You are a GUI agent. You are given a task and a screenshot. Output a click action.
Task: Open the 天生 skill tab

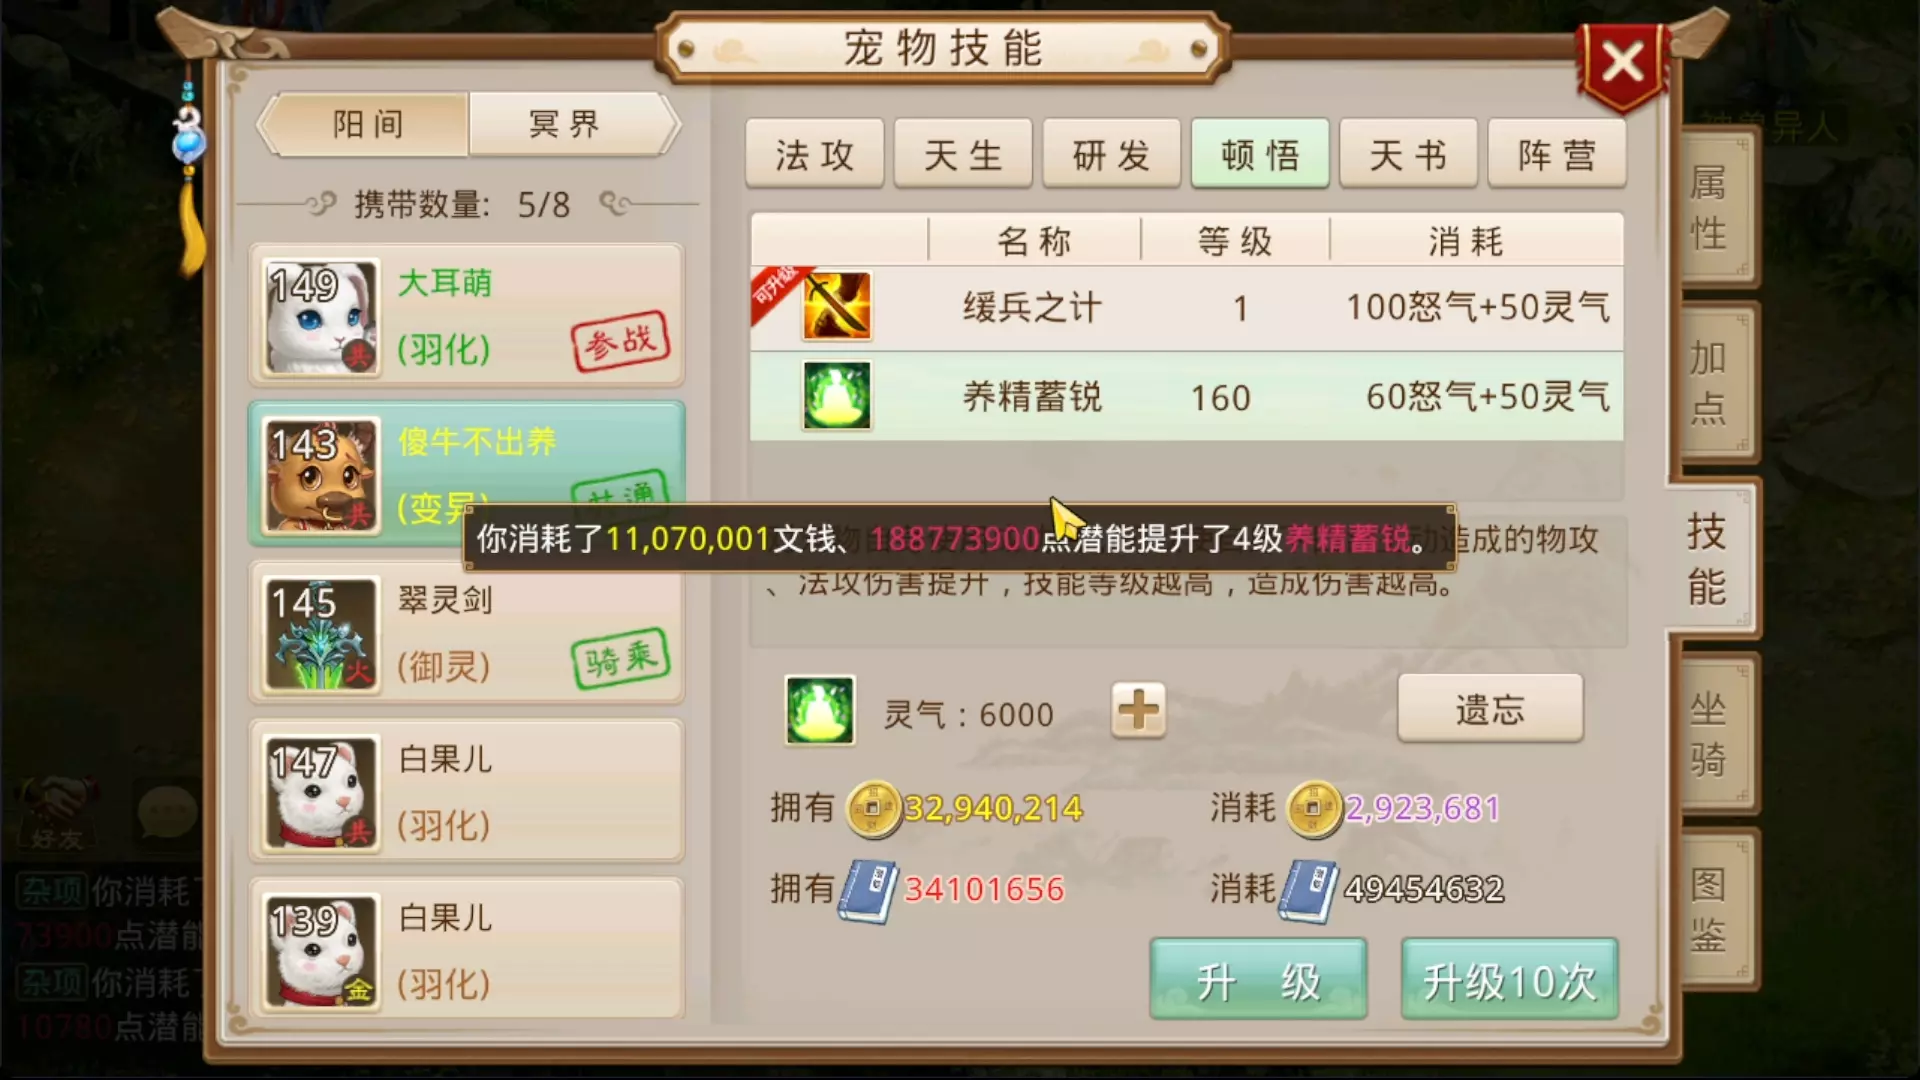[963, 154]
